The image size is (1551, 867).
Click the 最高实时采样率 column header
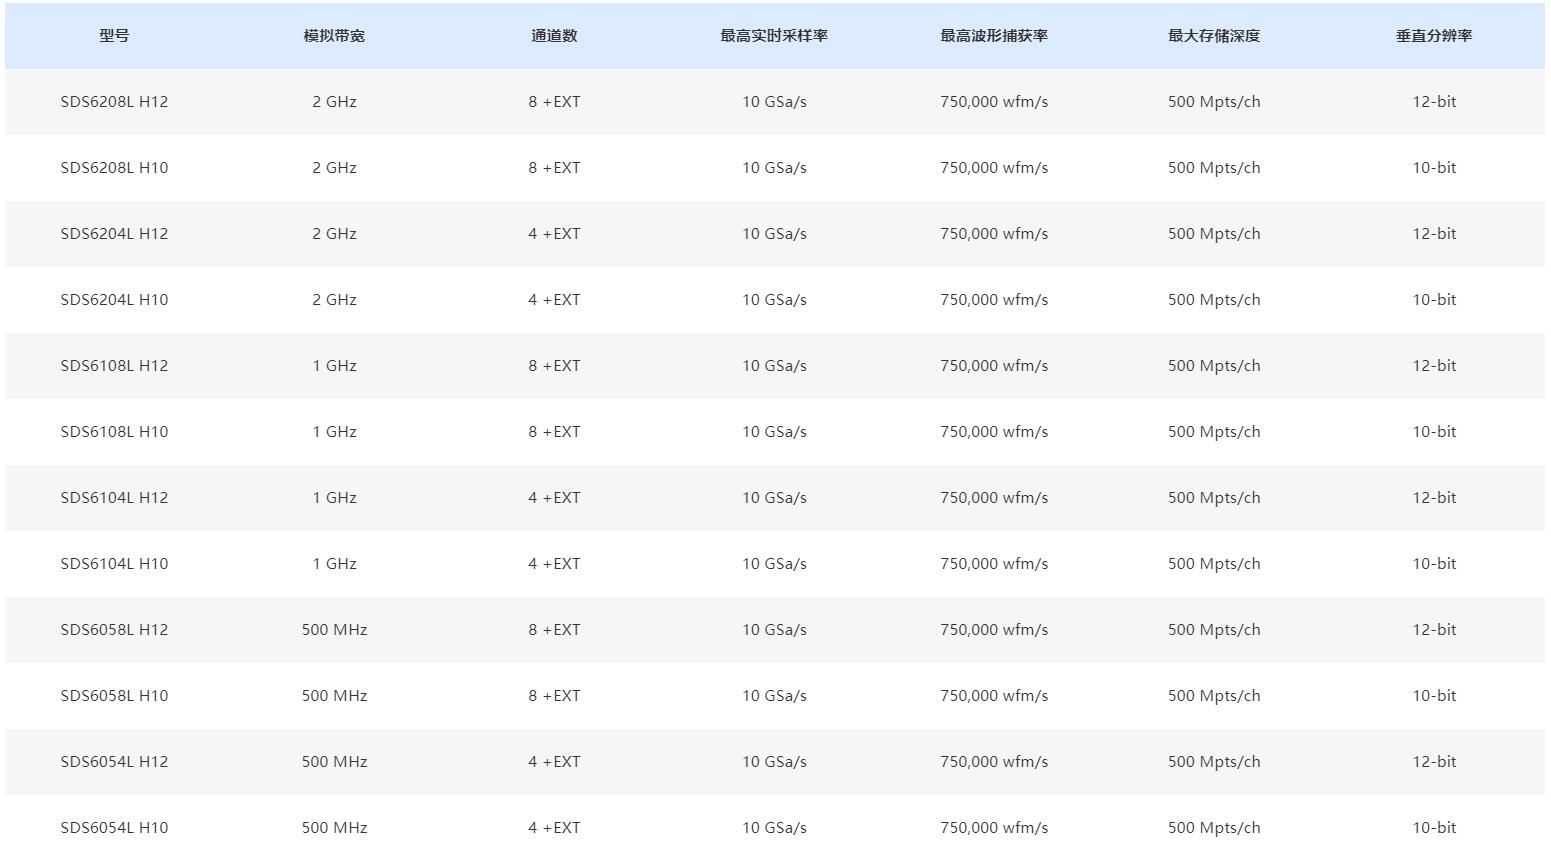(774, 36)
